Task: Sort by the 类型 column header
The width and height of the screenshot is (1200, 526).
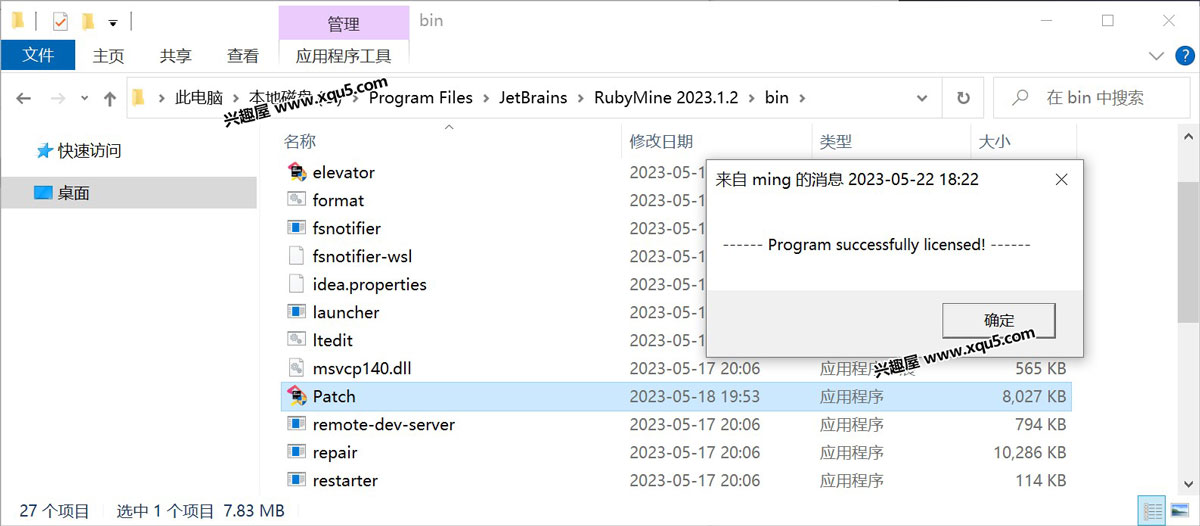Action: 891,142
